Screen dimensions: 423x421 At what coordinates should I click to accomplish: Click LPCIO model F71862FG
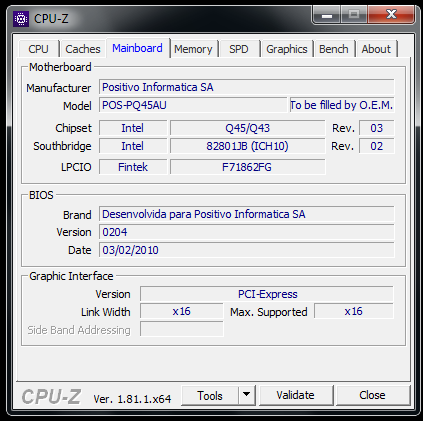click(247, 167)
